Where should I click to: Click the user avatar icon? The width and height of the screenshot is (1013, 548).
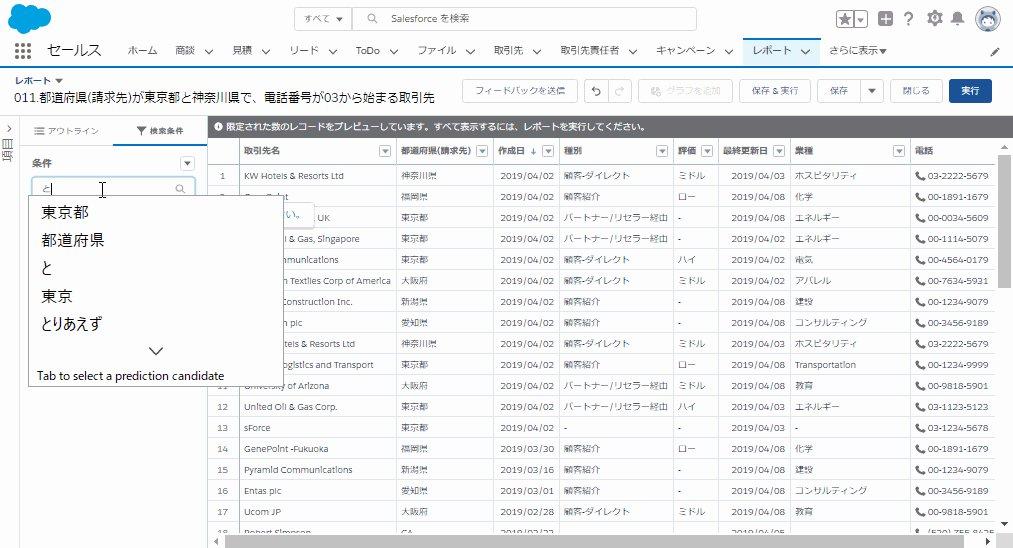pos(987,19)
